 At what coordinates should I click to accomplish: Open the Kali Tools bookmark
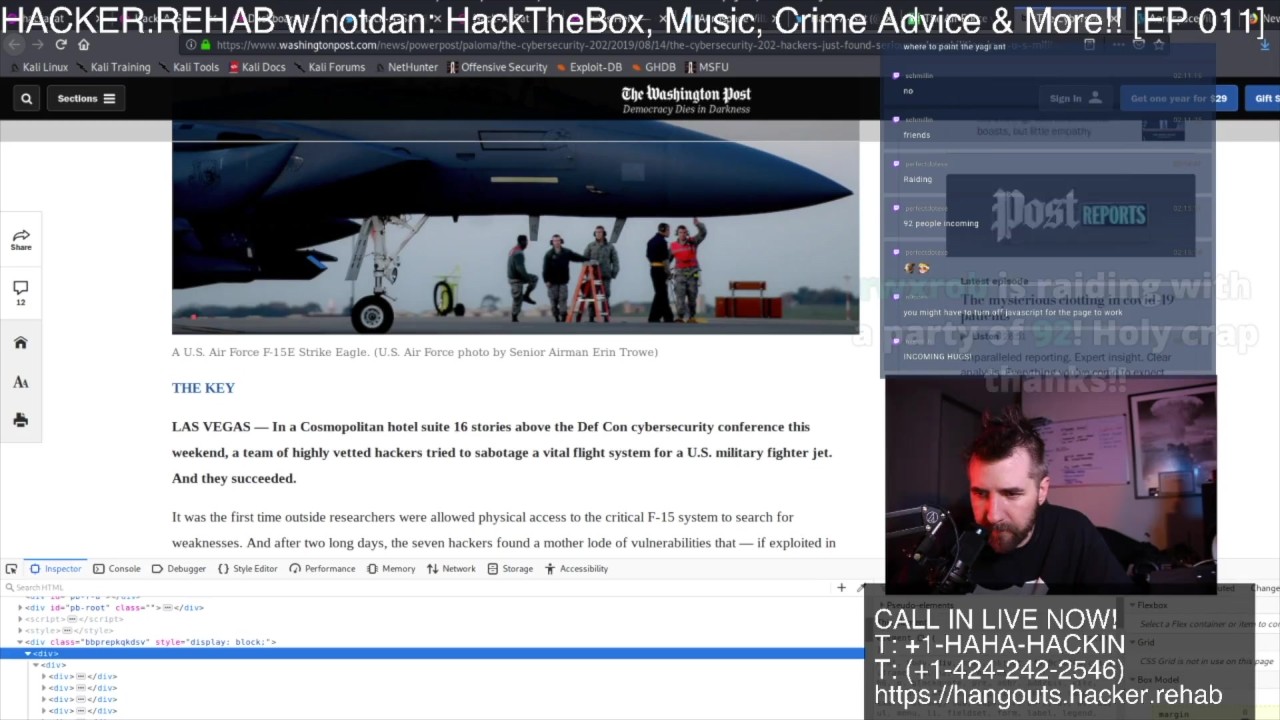(x=188, y=67)
